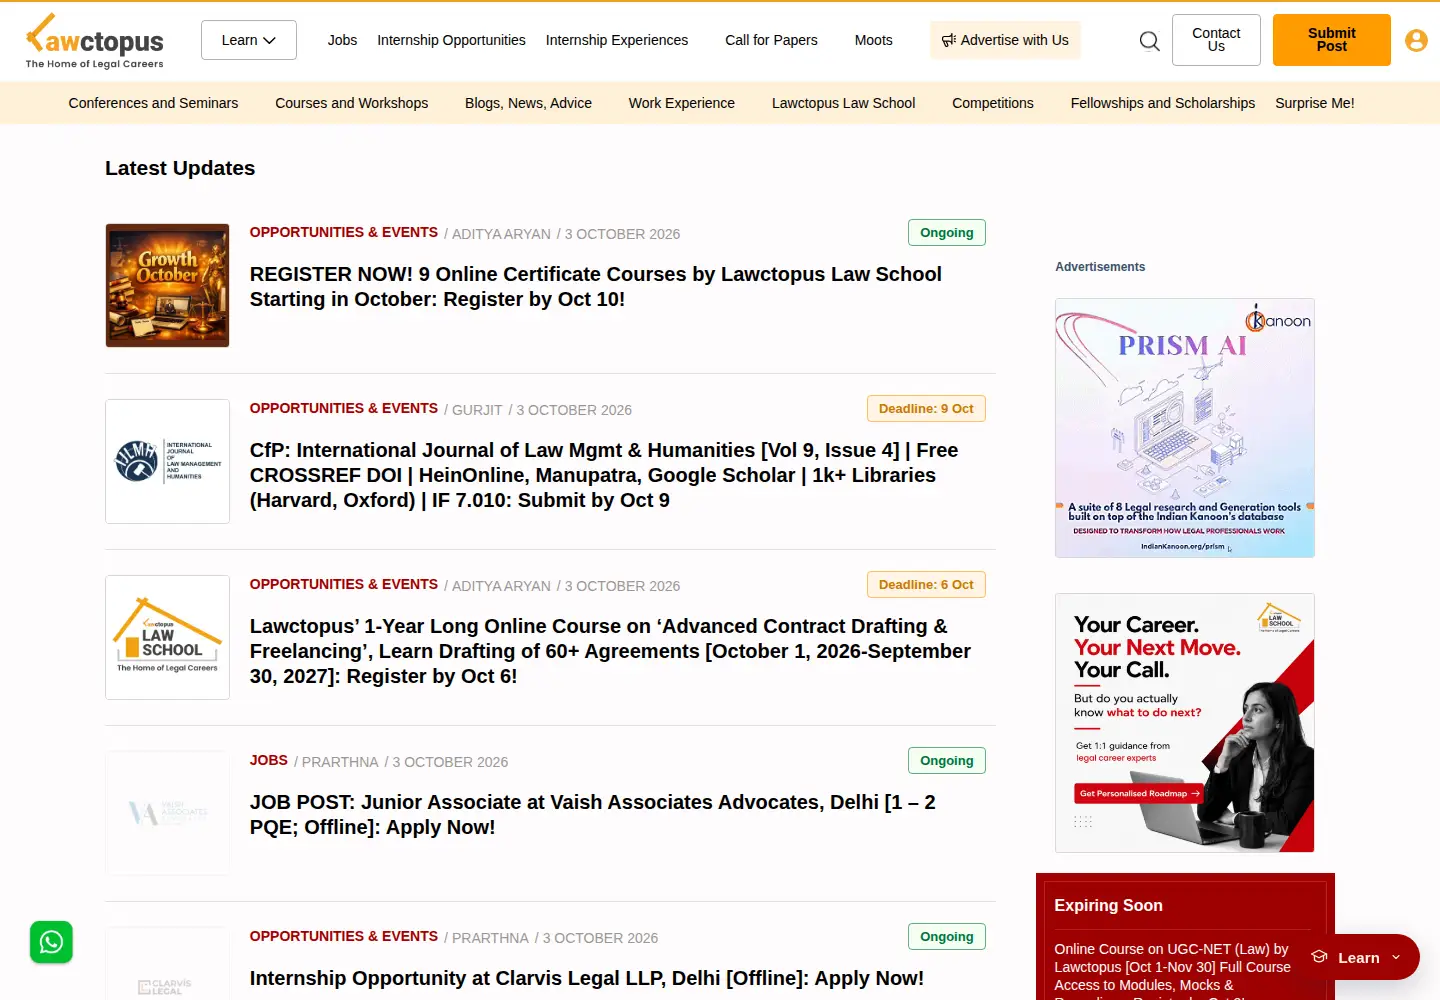Screen dimensions: 1440x1000
Task: Open the Law School logo thumbnail
Action: point(167,637)
